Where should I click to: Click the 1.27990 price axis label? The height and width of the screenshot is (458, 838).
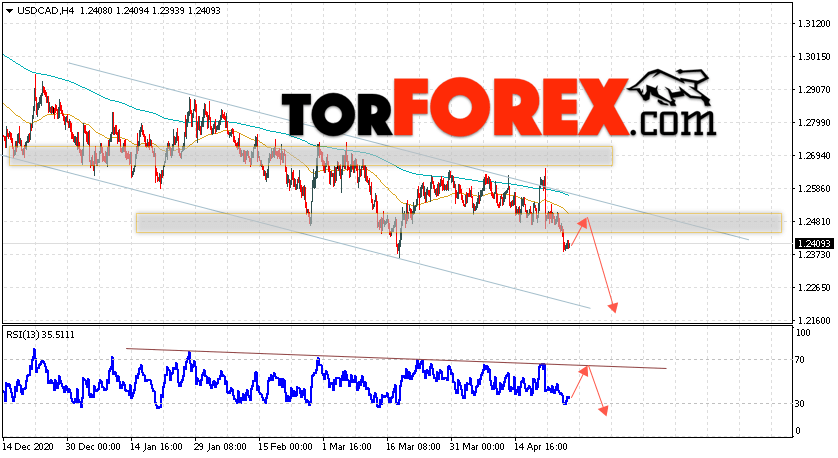(x=814, y=123)
